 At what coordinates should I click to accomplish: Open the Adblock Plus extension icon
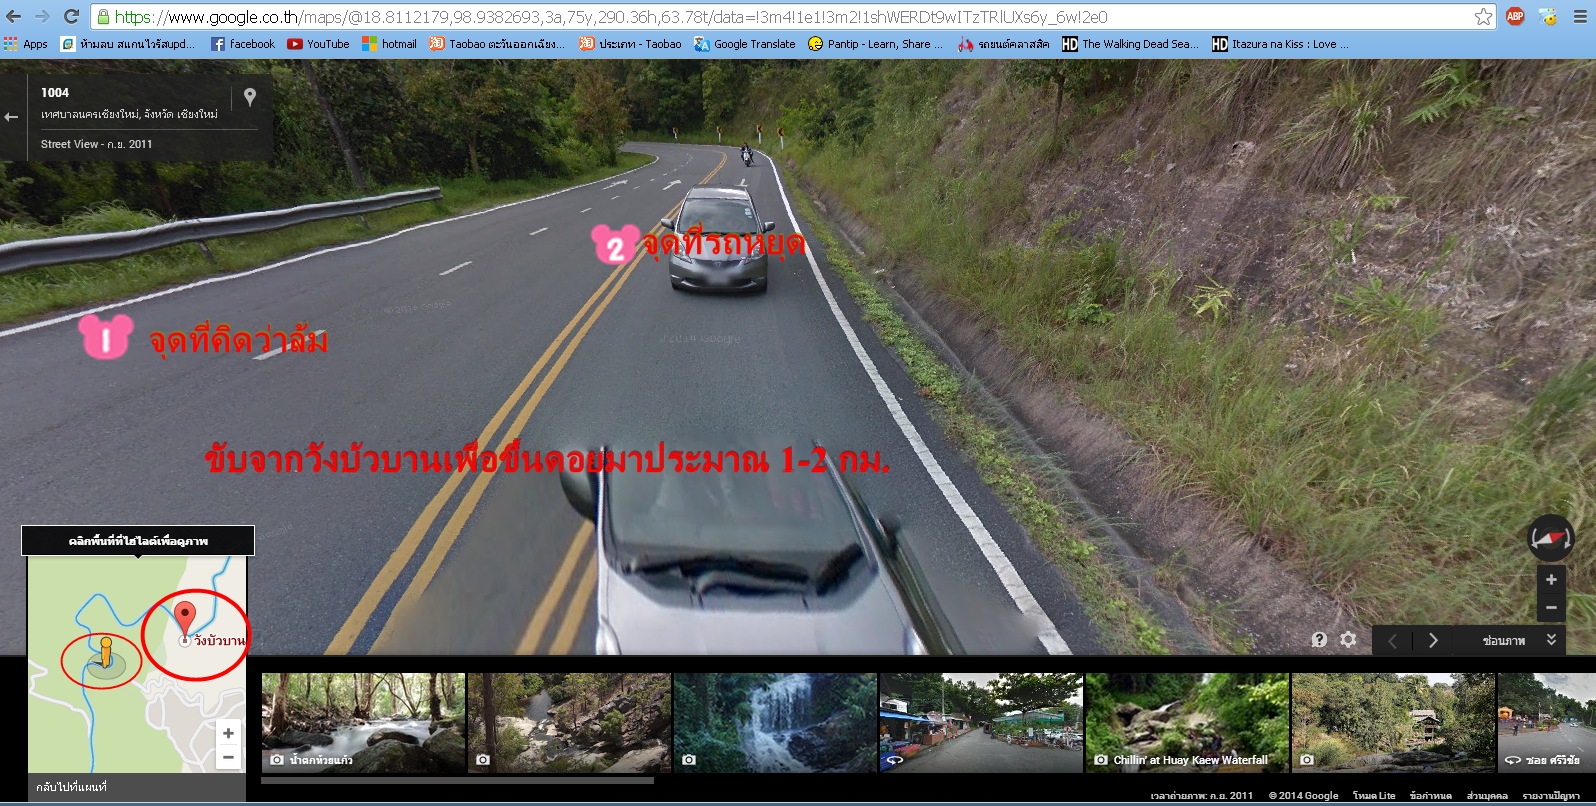[x=1515, y=16]
